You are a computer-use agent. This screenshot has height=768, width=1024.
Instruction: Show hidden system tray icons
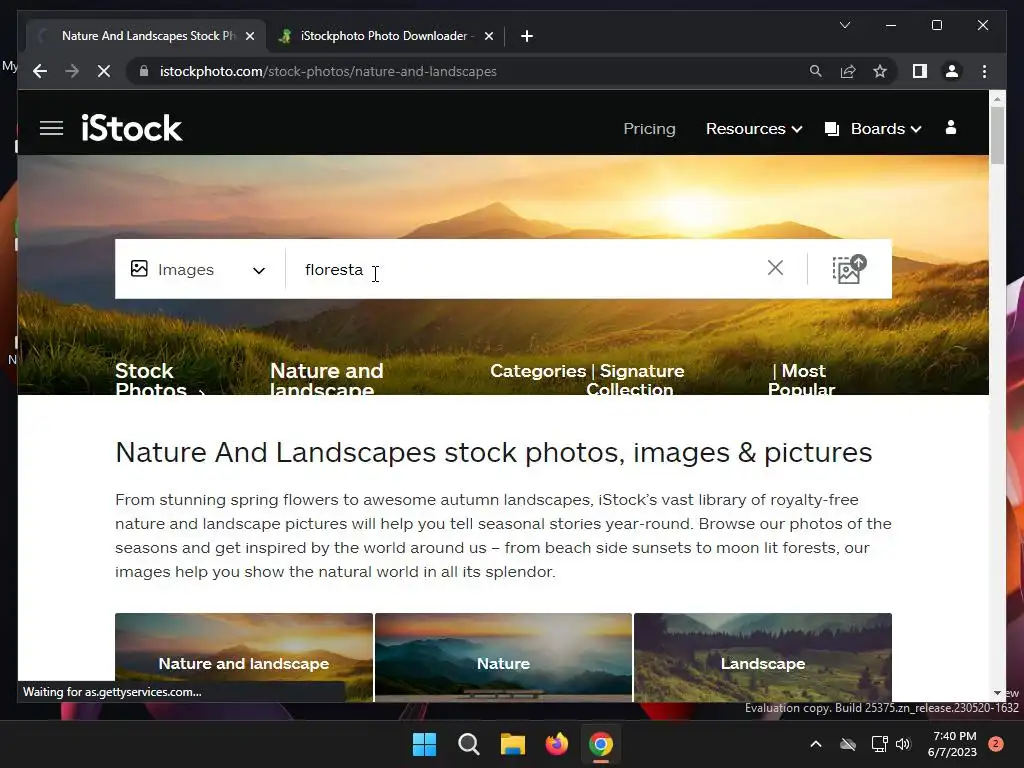click(816, 744)
